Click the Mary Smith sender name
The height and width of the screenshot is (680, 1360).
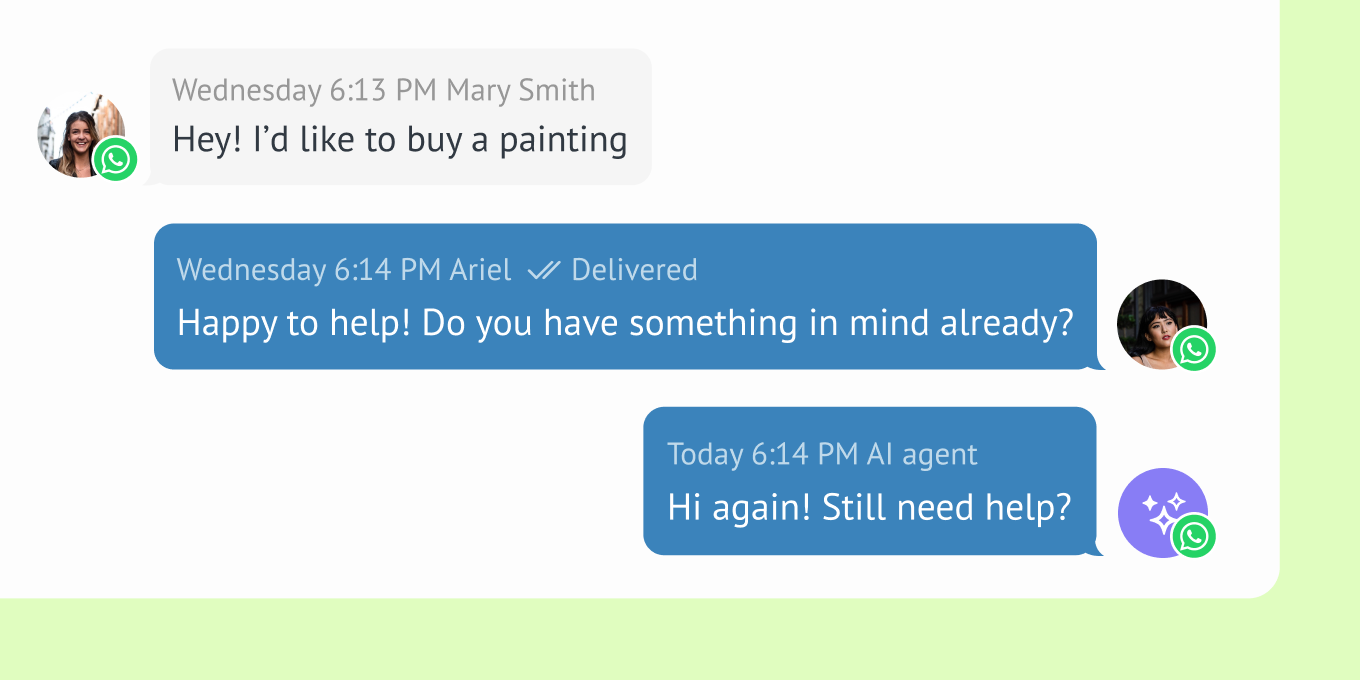coord(520,90)
